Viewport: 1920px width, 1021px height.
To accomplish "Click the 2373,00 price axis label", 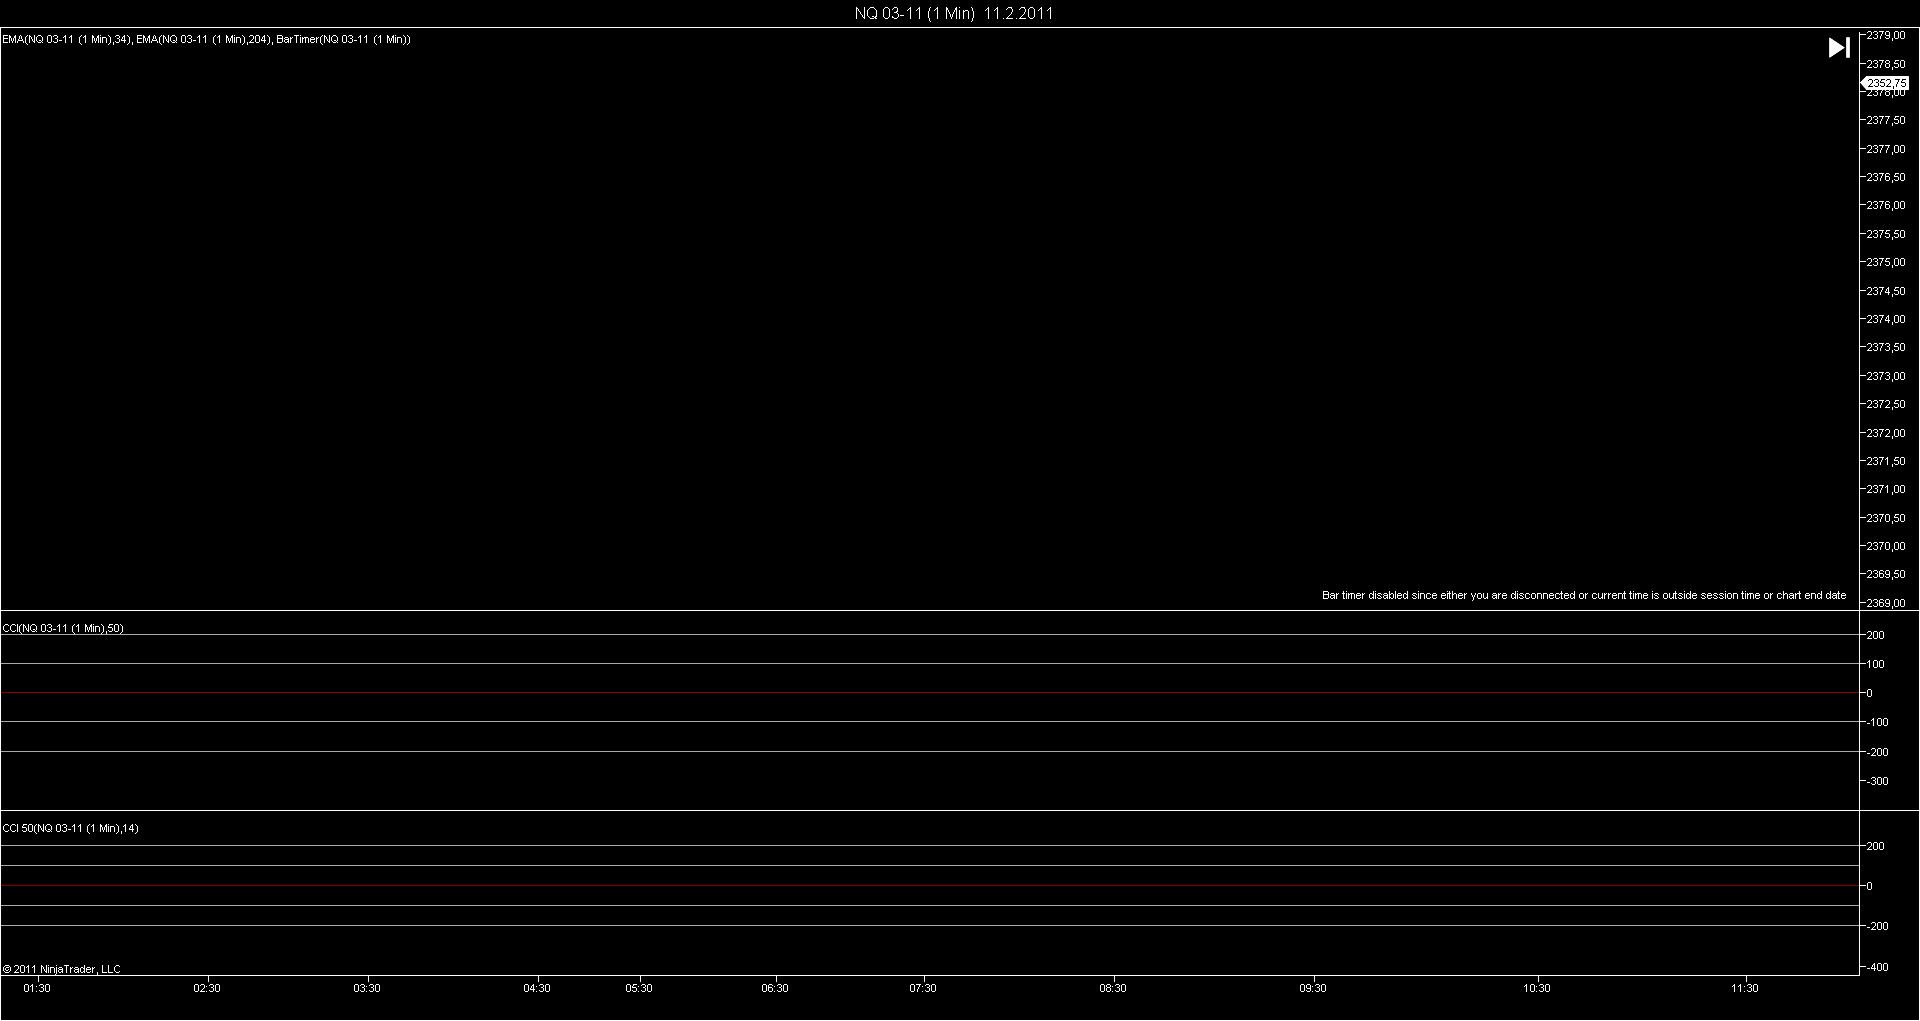I will (1886, 376).
